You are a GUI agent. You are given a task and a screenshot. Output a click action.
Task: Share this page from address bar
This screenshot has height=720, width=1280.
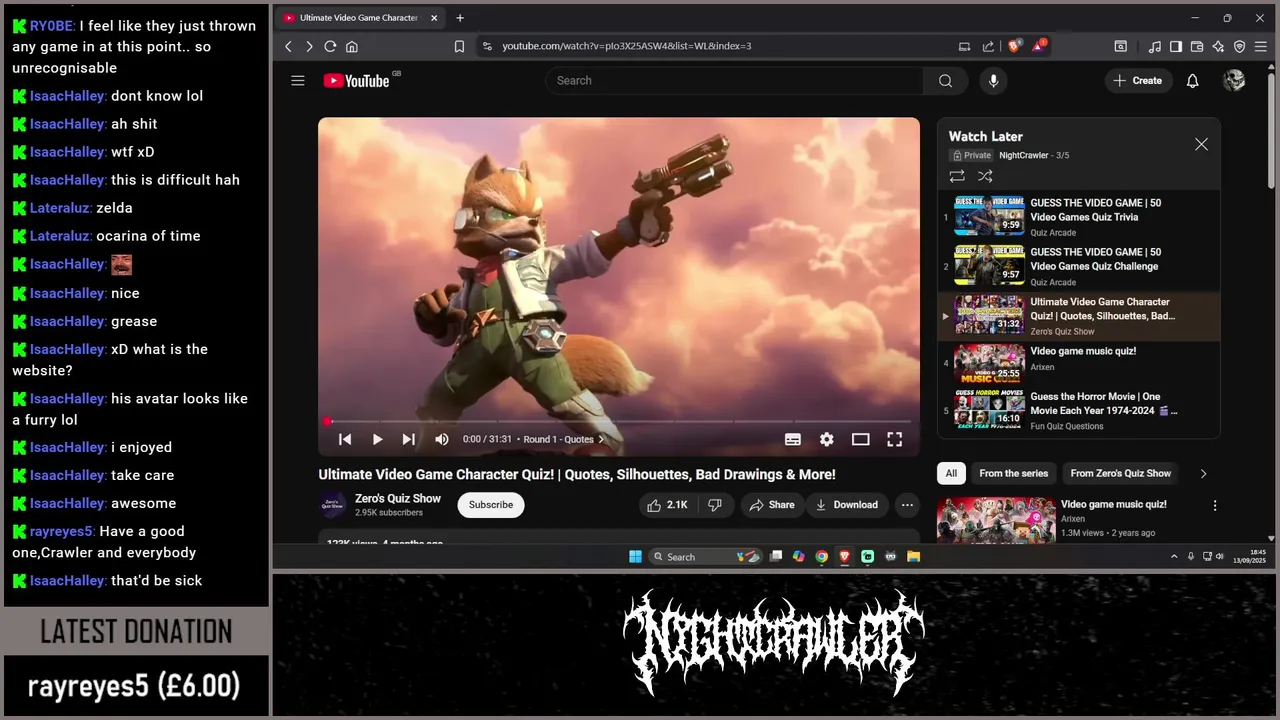(x=988, y=46)
